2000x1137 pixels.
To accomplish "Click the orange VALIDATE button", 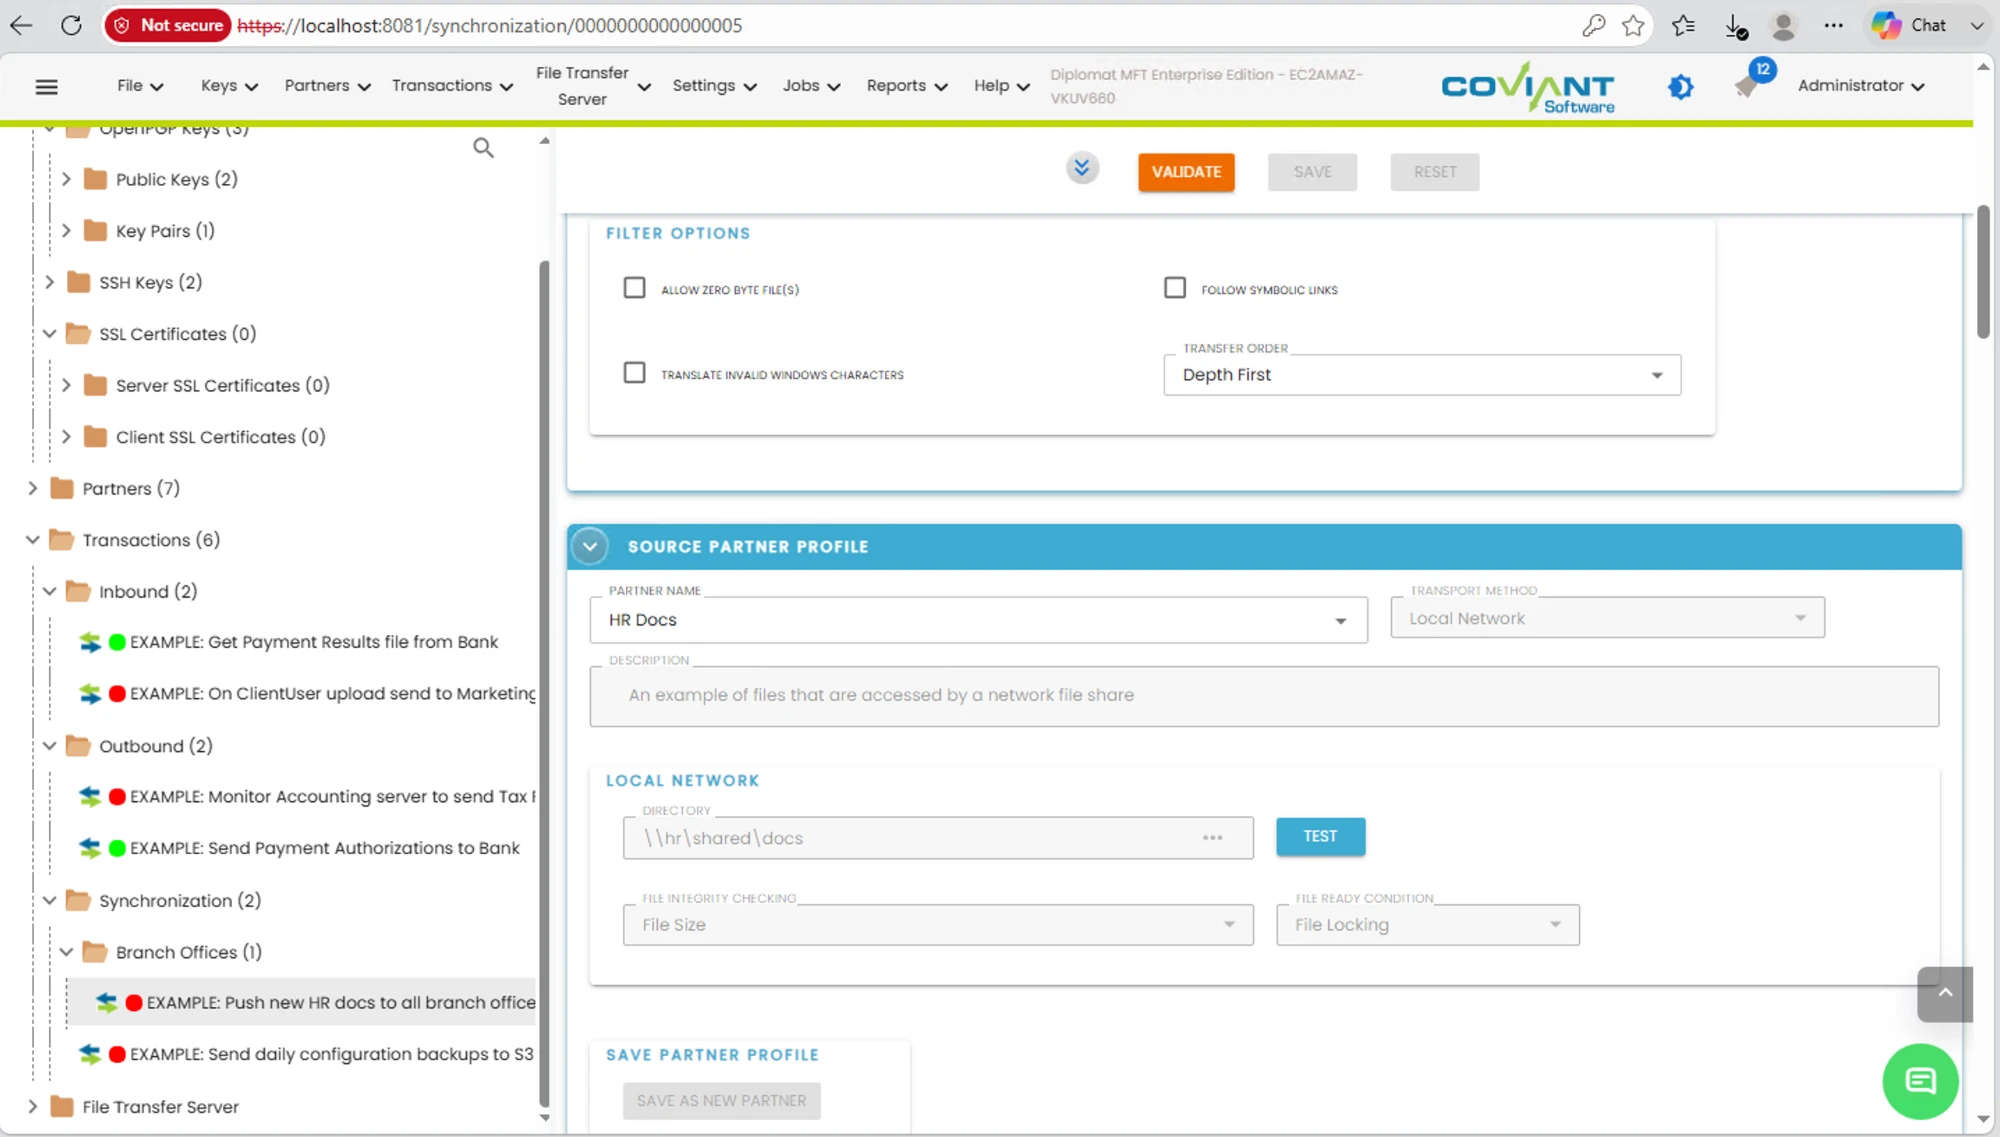I will coord(1186,172).
